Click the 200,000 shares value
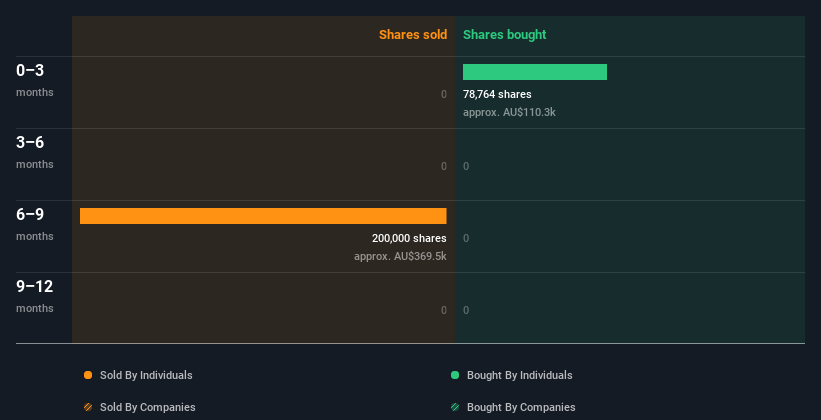The image size is (821, 420). pyautogui.click(x=409, y=238)
